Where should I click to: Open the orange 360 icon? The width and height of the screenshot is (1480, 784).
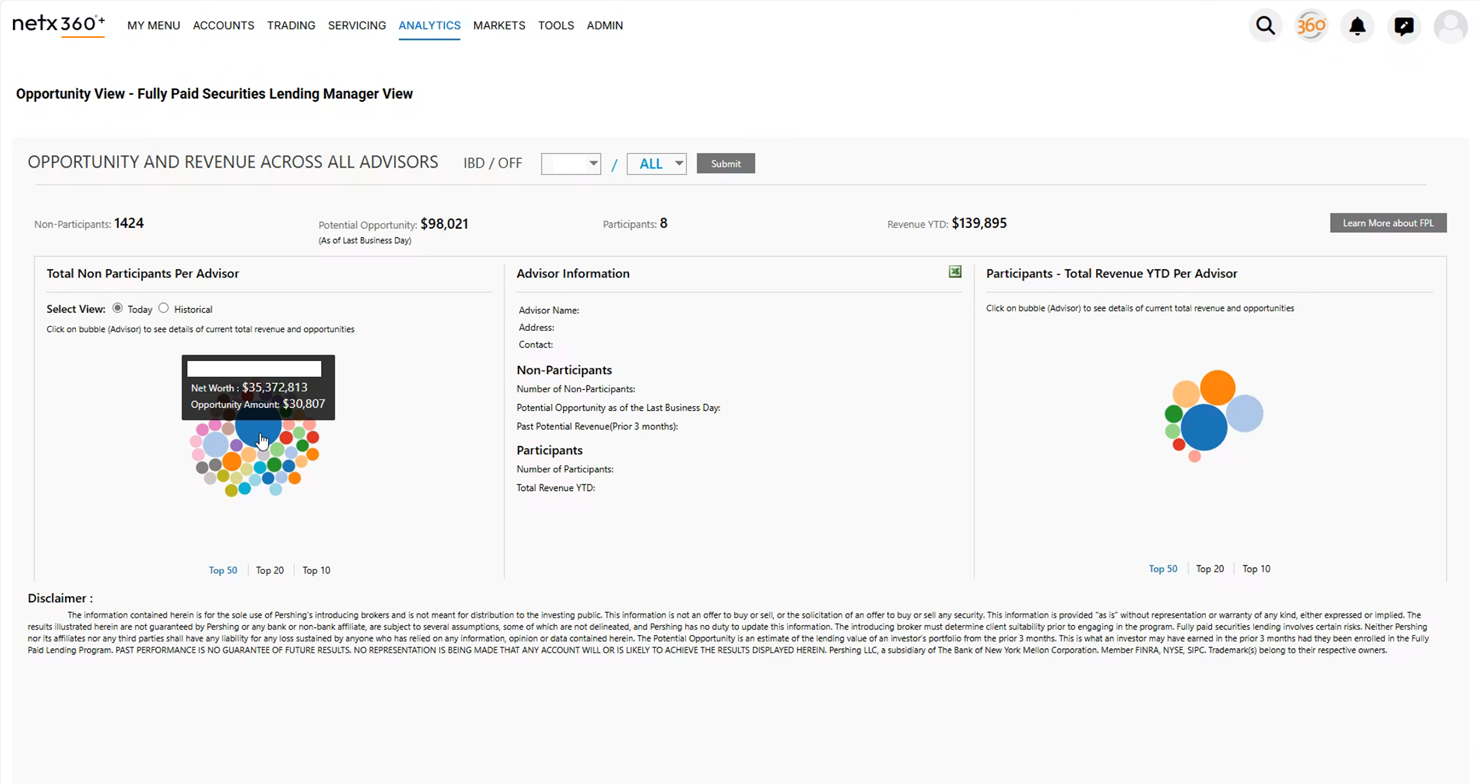pyautogui.click(x=1311, y=26)
